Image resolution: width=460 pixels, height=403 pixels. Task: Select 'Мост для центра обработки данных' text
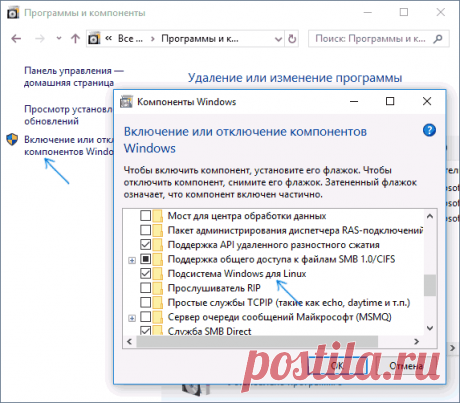click(247, 216)
